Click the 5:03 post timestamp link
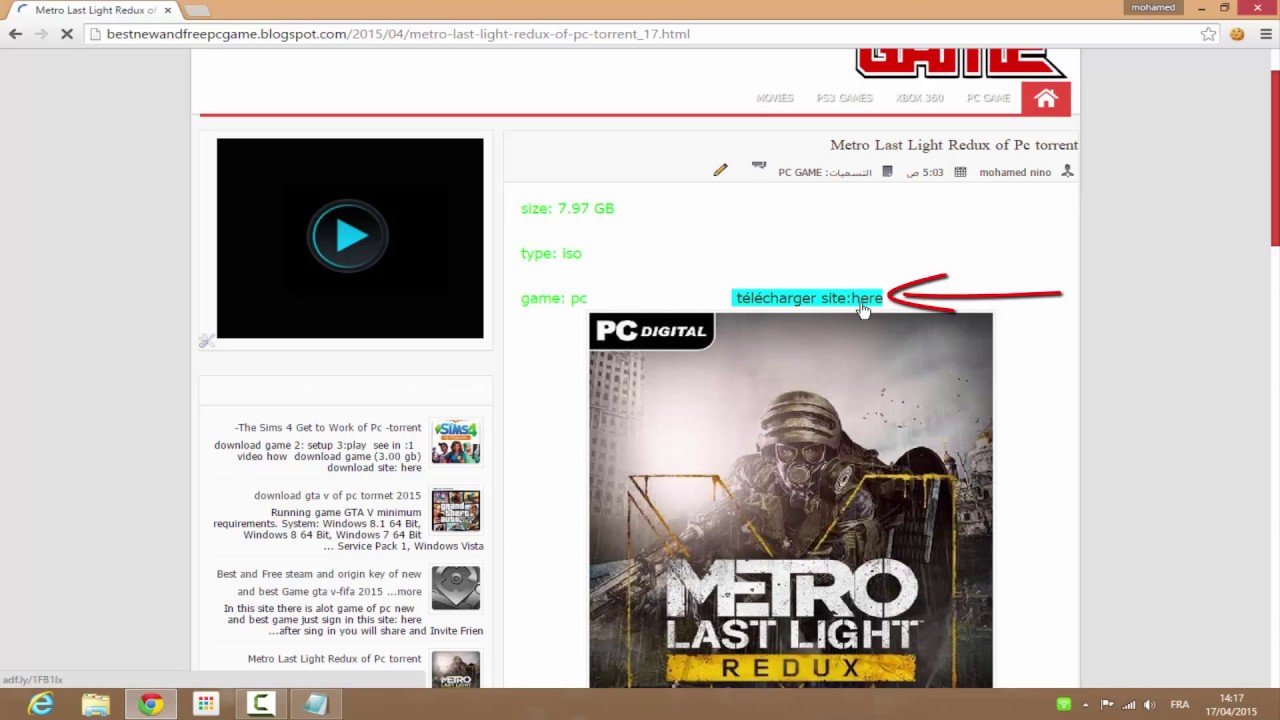The image size is (1280, 720). (926, 172)
